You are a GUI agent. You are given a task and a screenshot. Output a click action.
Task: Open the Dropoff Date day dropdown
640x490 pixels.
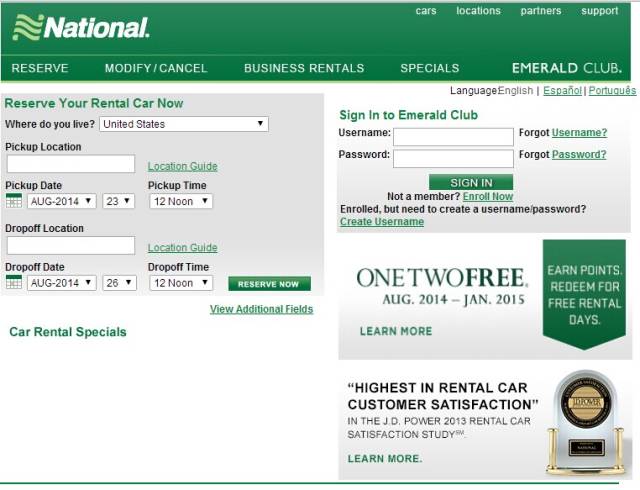(x=119, y=283)
